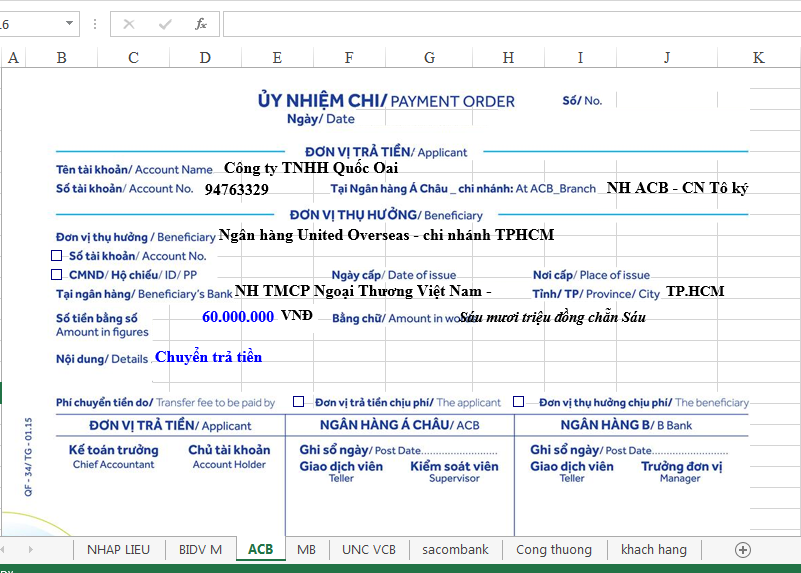Click the Cancel entry X icon

click(129, 24)
